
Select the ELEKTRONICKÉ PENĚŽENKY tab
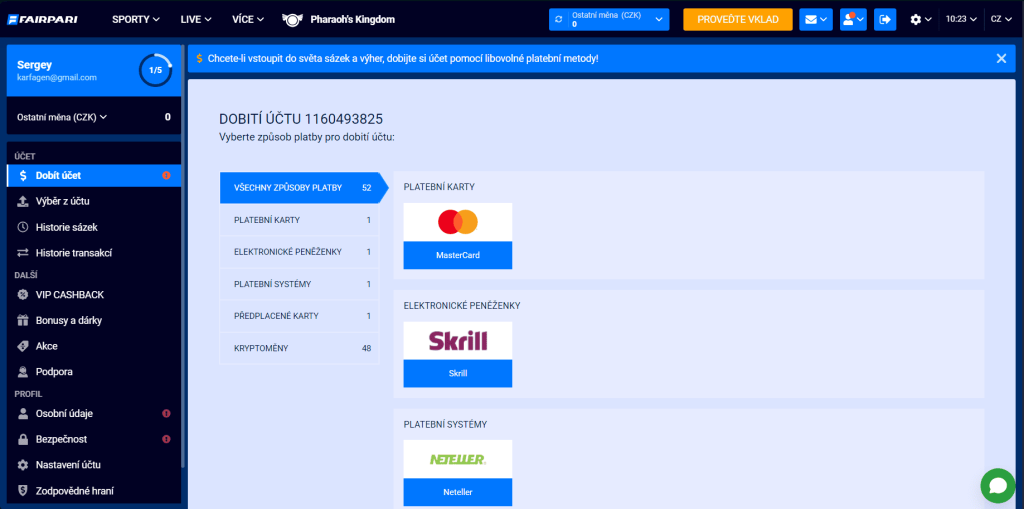(300, 252)
